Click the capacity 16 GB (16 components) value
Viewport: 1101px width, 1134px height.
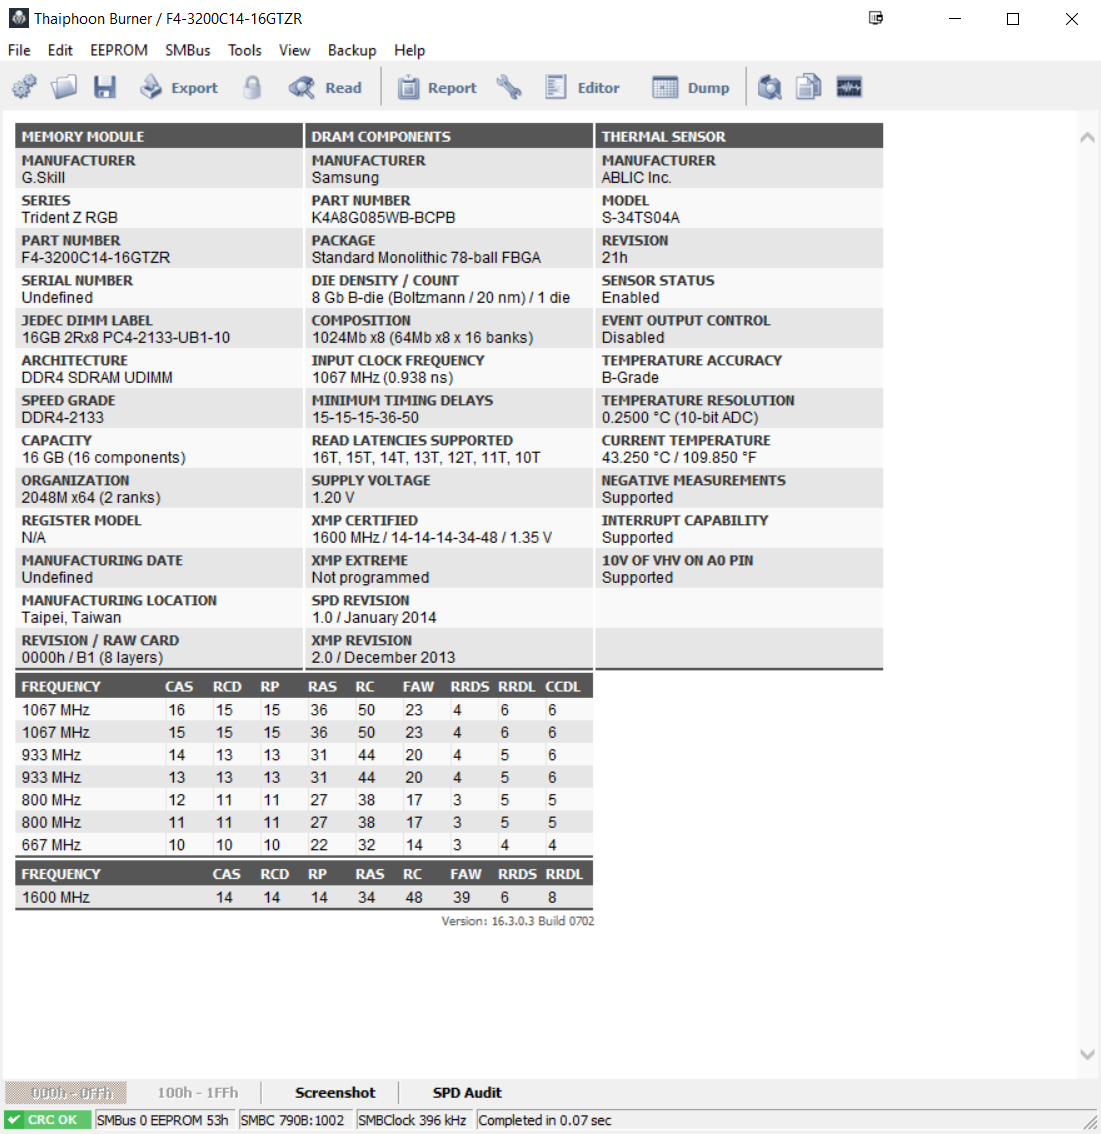tap(103, 458)
